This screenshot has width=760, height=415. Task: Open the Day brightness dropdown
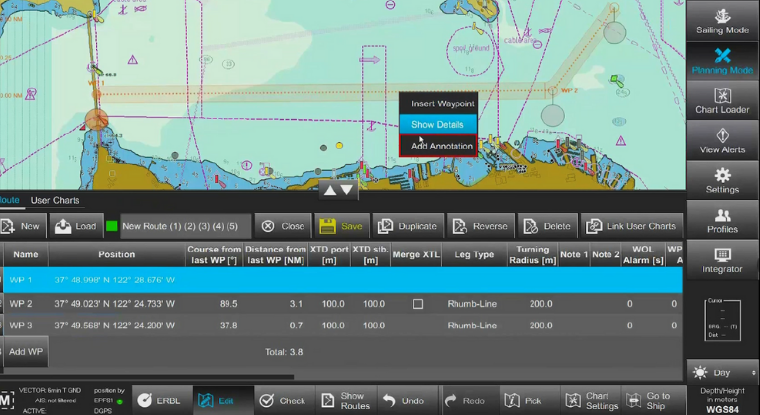[x=722, y=372]
